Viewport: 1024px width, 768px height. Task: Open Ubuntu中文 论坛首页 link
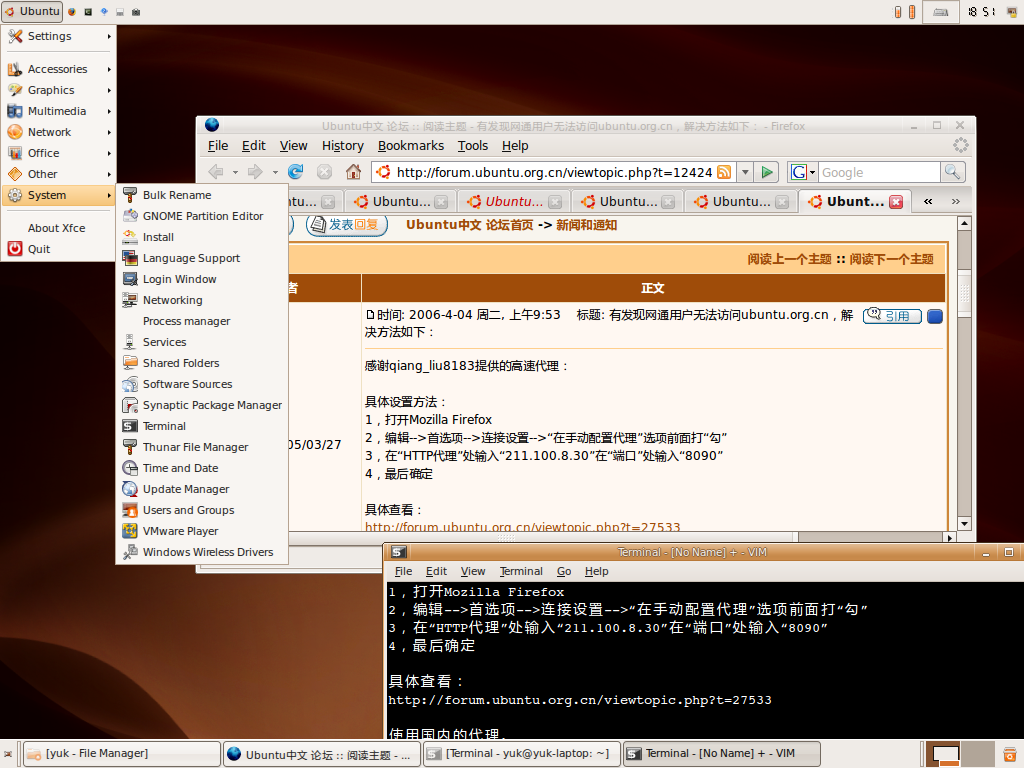(x=470, y=225)
